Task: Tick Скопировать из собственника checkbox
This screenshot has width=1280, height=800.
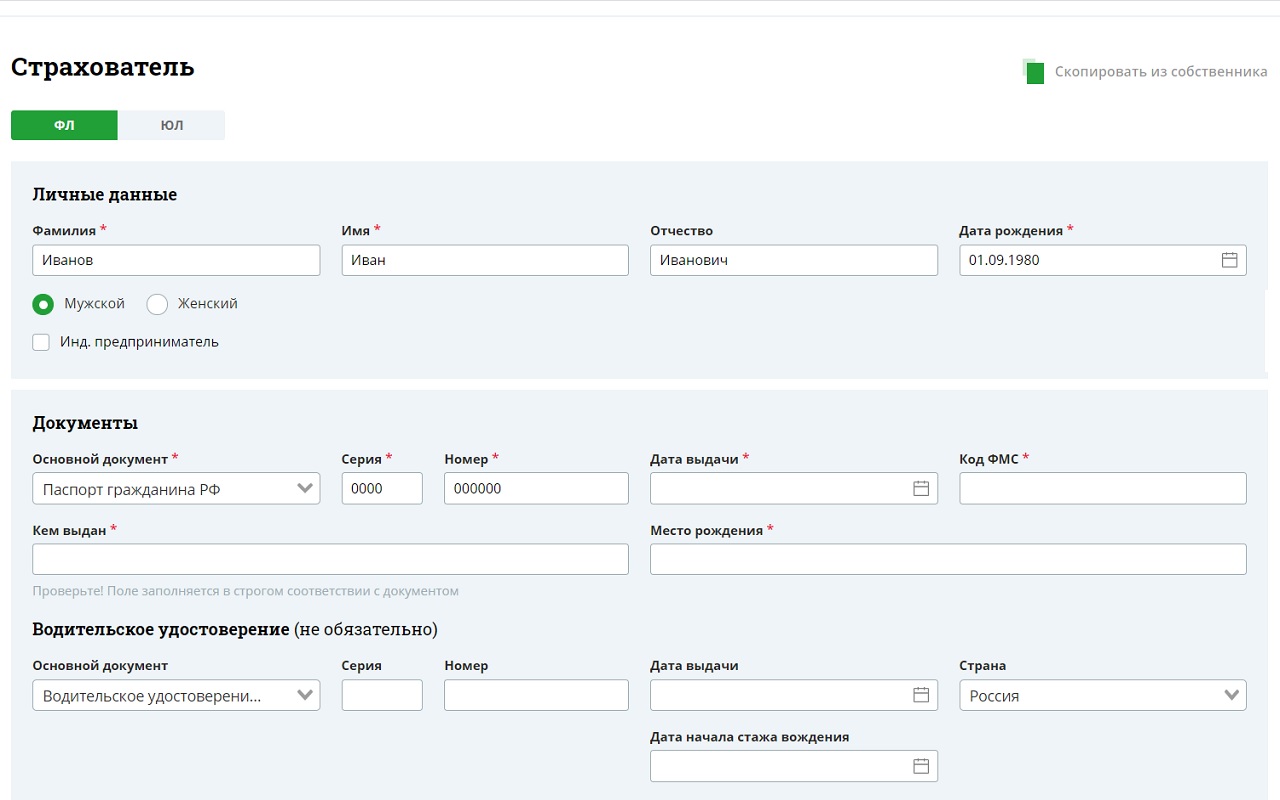Action: [x=1035, y=73]
